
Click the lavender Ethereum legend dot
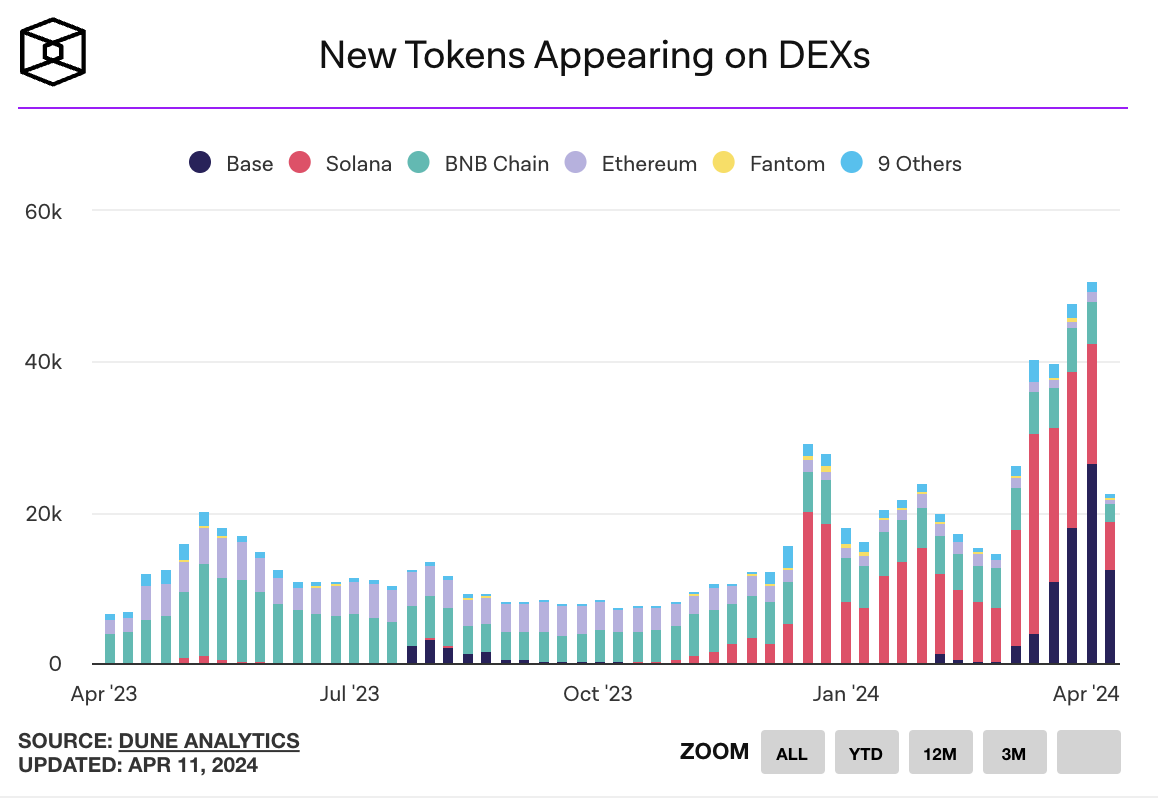(576, 163)
